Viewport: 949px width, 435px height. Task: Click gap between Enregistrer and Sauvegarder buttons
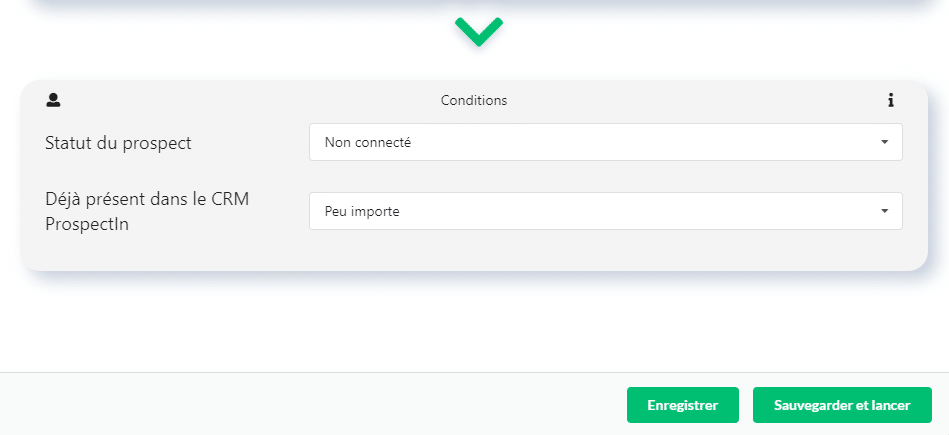point(746,405)
